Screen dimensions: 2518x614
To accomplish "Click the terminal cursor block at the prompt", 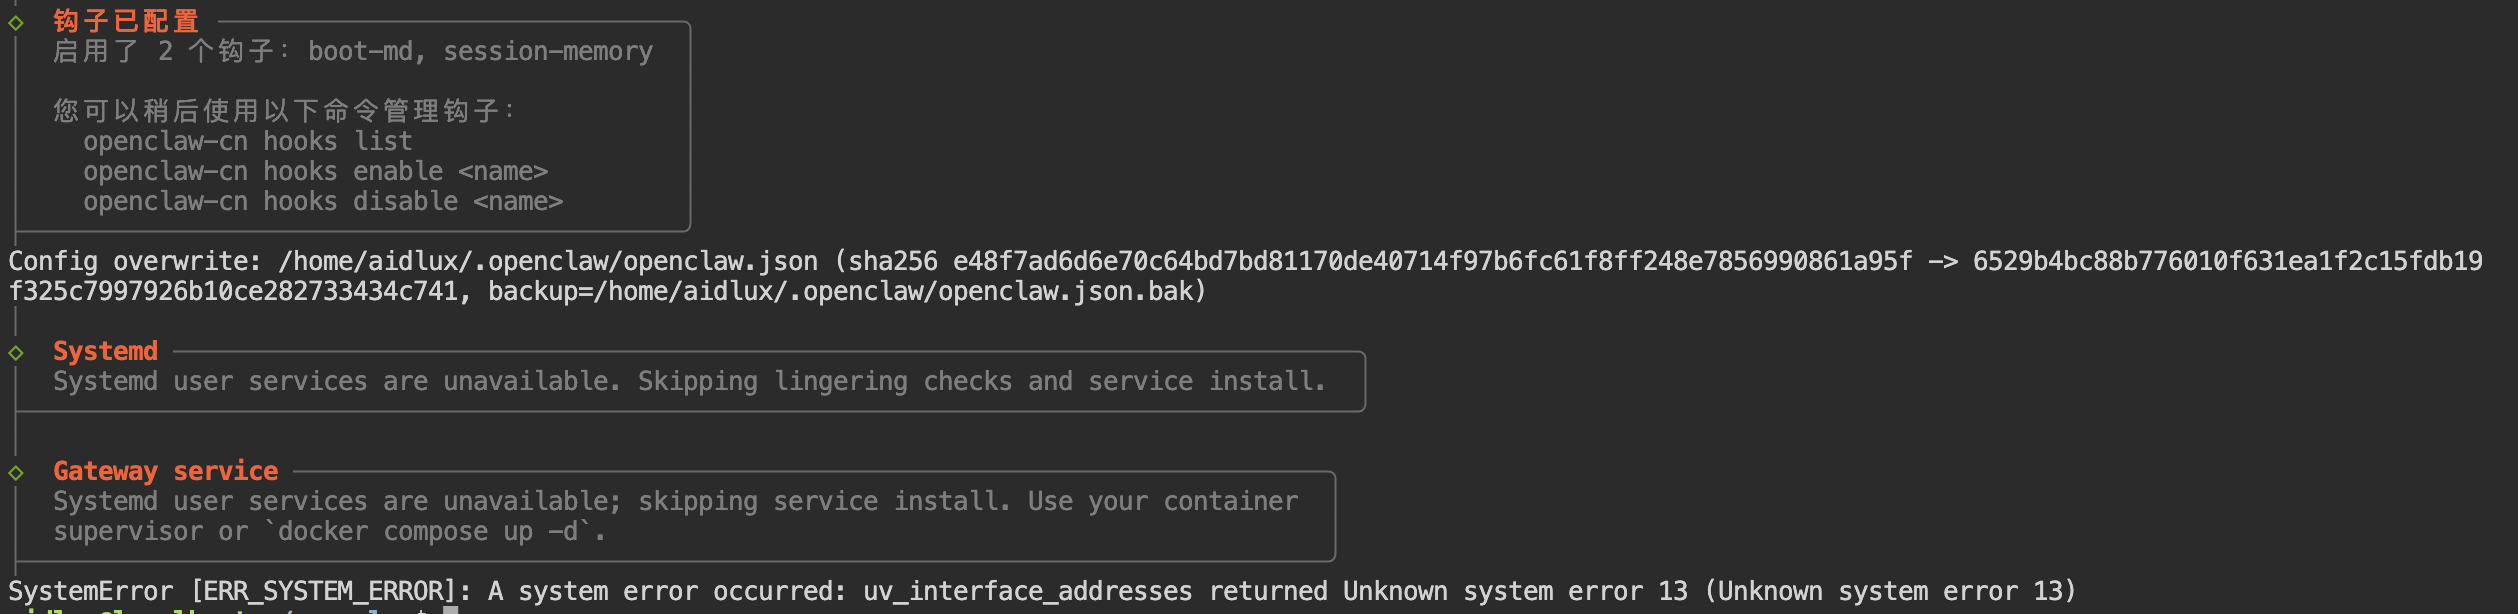I will 451,609.
